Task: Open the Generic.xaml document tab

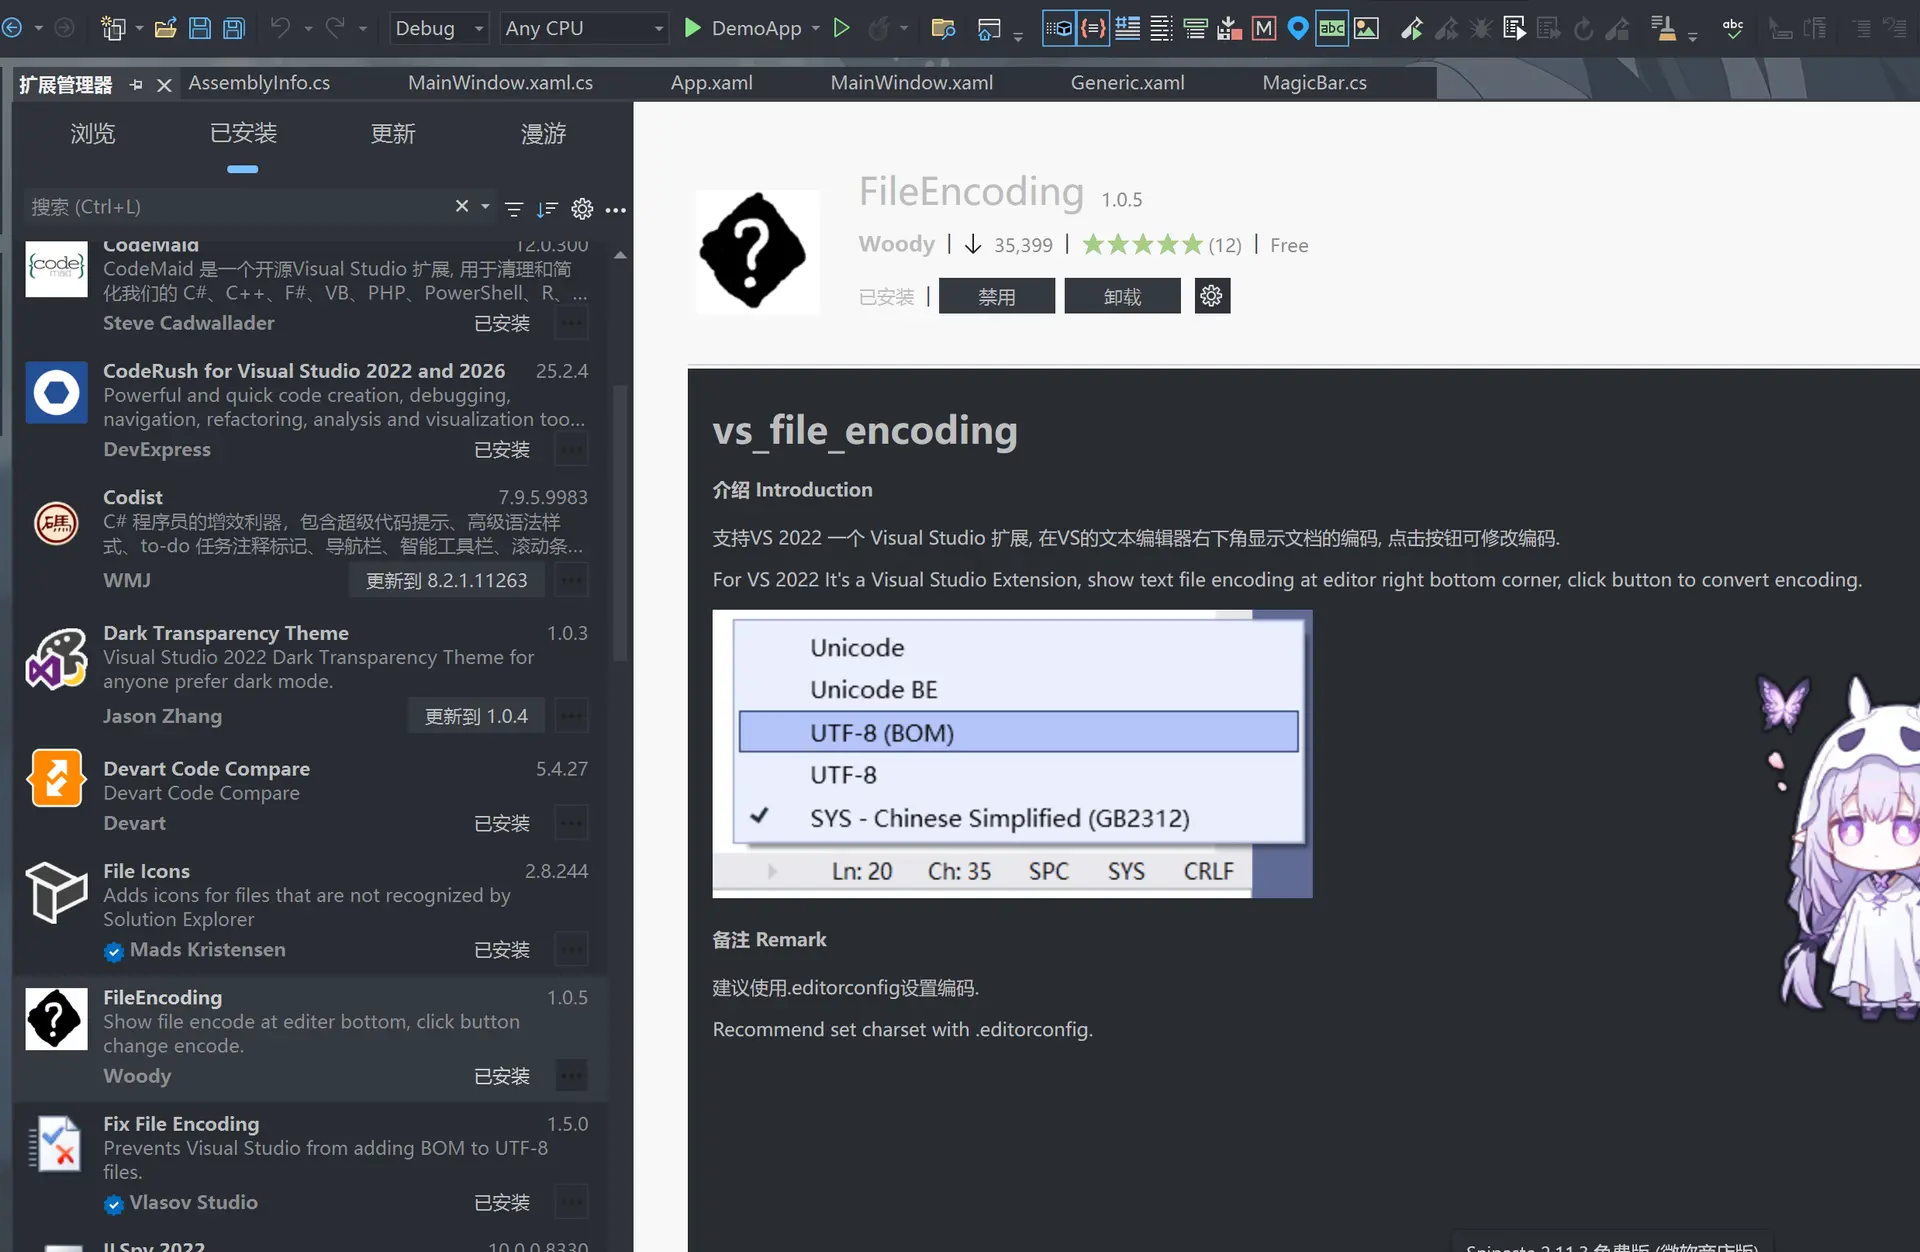Action: (x=1127, y=83)
